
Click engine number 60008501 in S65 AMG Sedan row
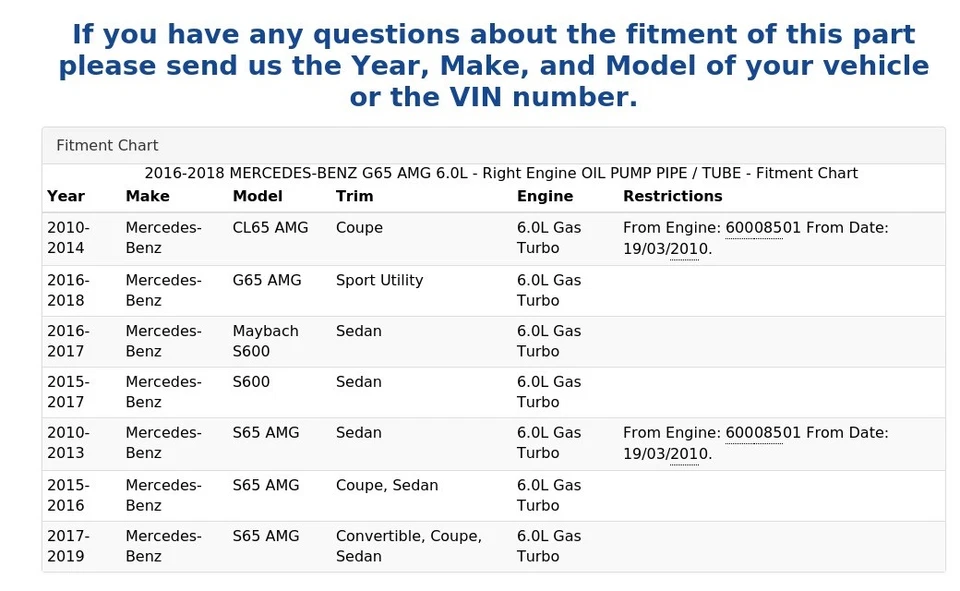tap(763, 433)
